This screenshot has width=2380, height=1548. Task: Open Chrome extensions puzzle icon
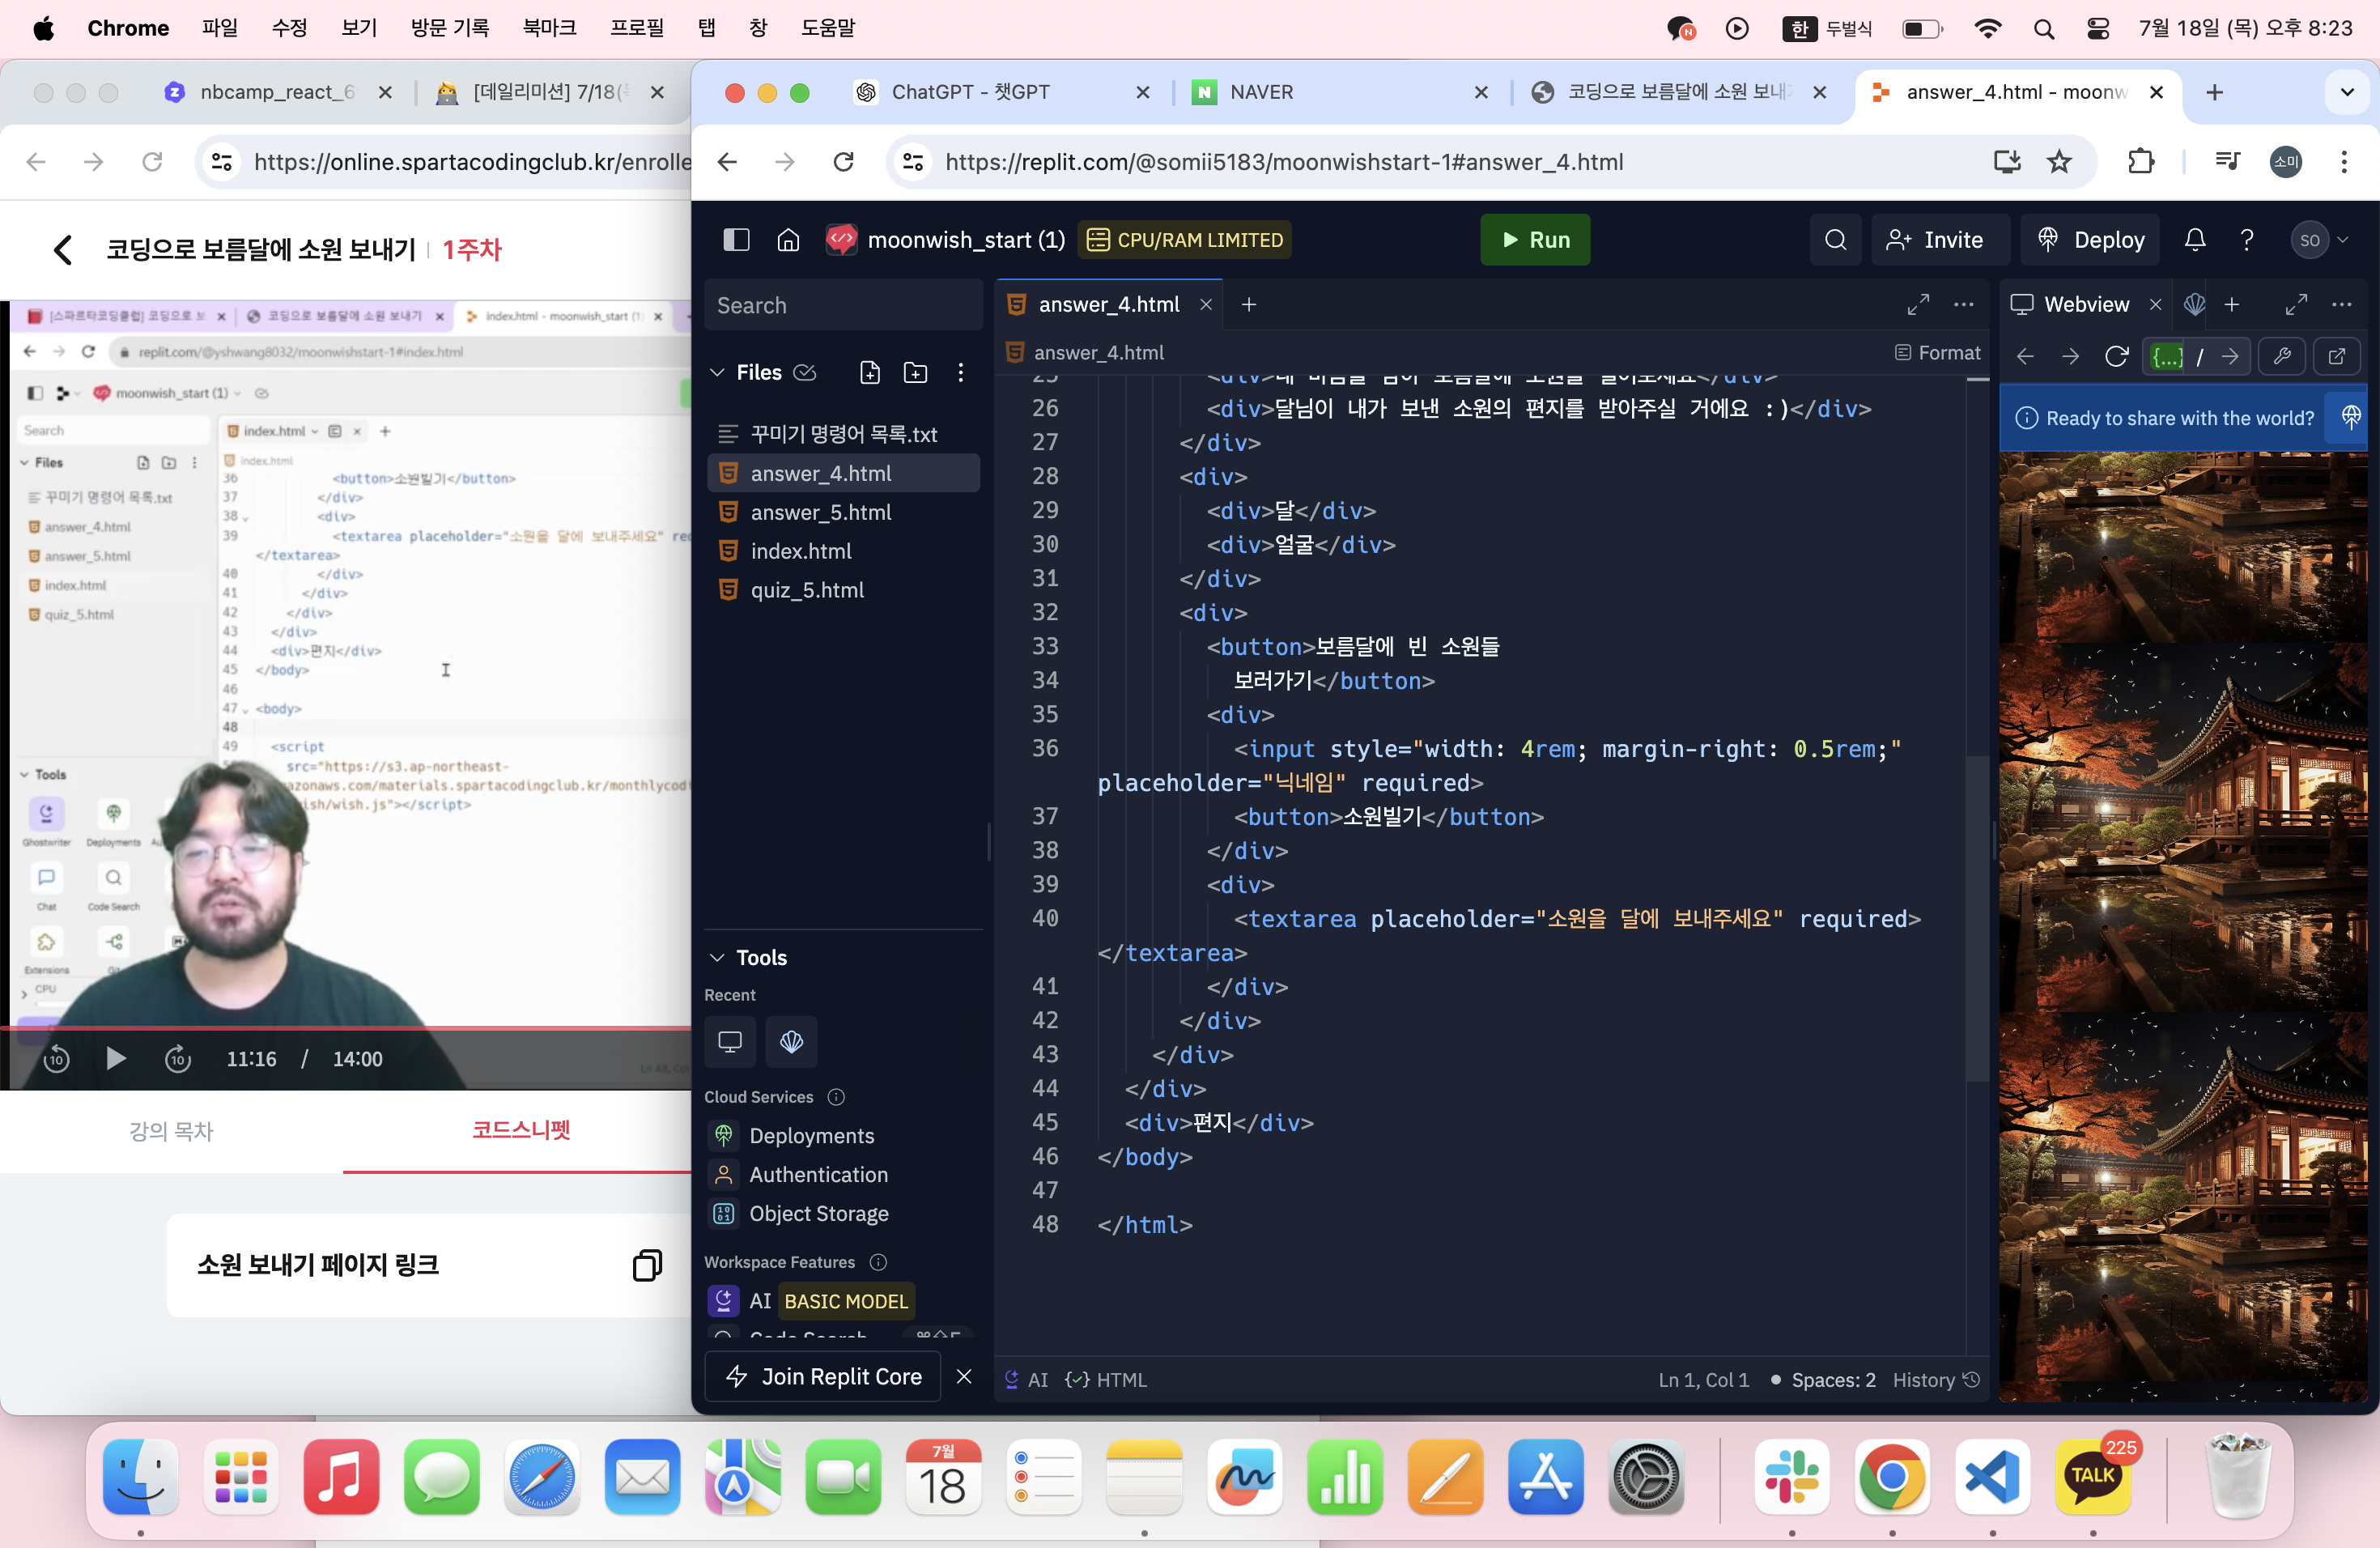(2140, 162)
